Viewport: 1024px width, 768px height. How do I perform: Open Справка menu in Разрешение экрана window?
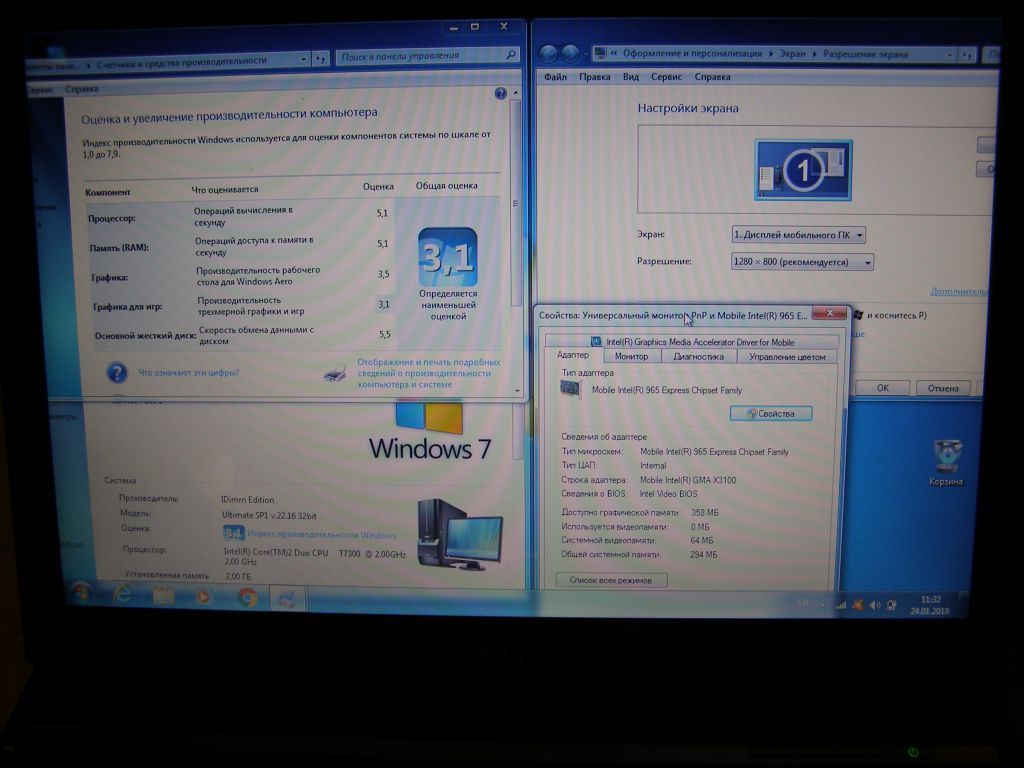click(712, 77)
